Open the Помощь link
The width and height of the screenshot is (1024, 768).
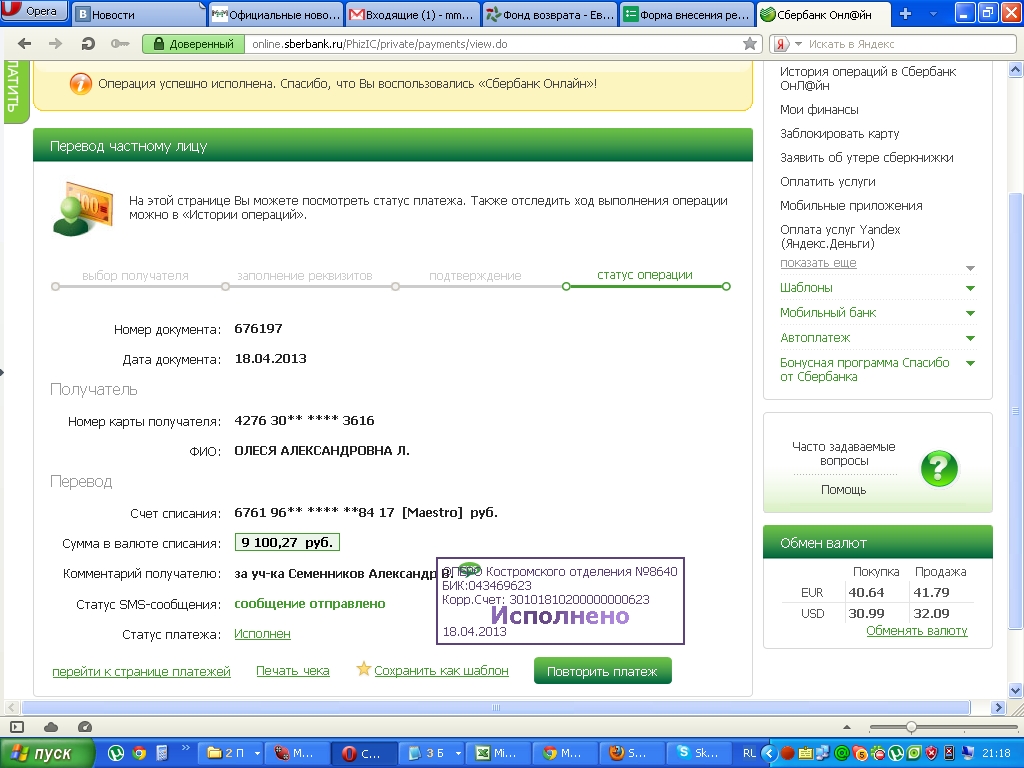pyautogui.click(x=843, y=490)
